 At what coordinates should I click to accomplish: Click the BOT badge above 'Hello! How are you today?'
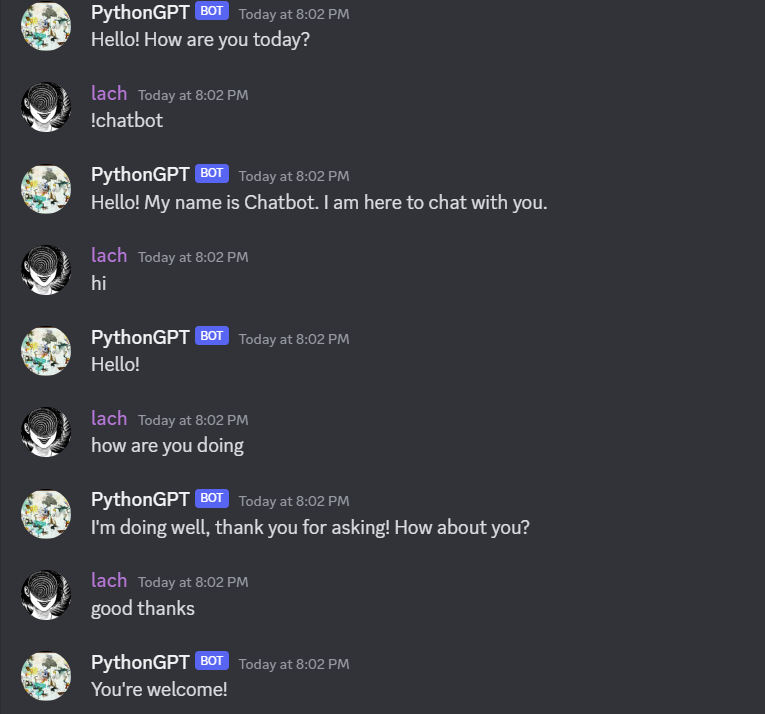pyautogui.click(x=212, y=11)
